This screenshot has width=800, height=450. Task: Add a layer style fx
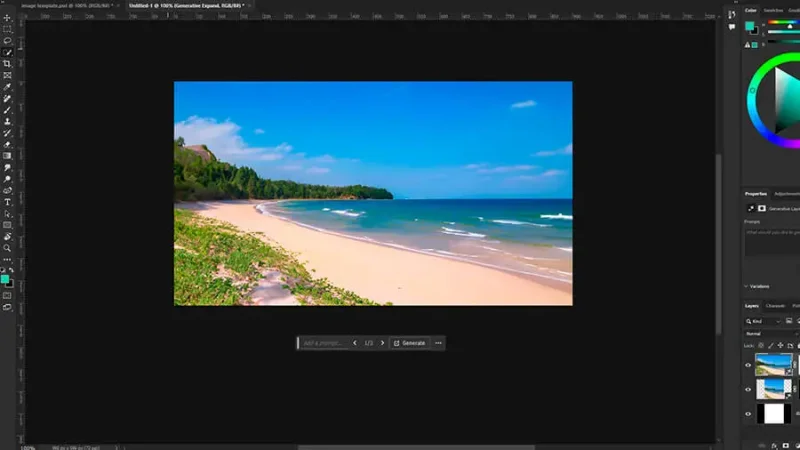[774, 445]
